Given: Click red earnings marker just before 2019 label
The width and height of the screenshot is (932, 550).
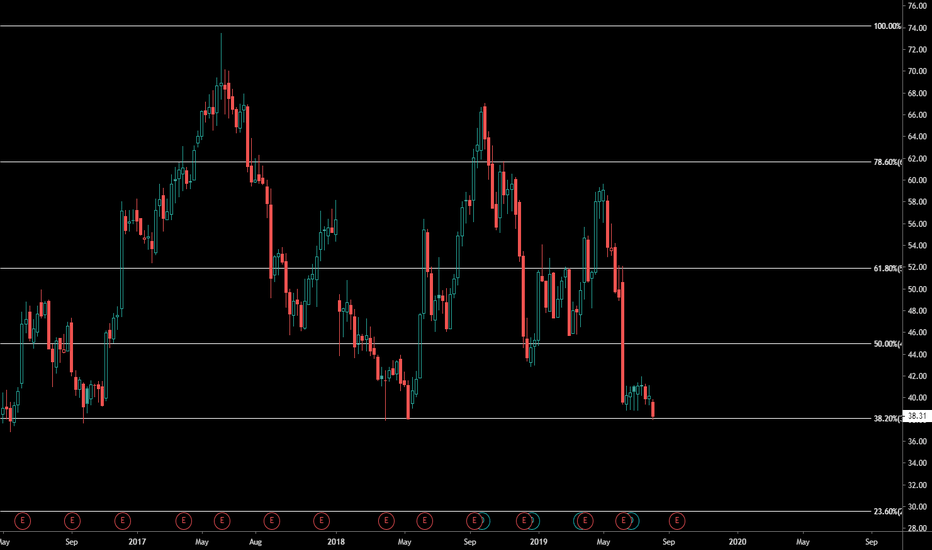Looking at the screenshot, I should [524, 521].
